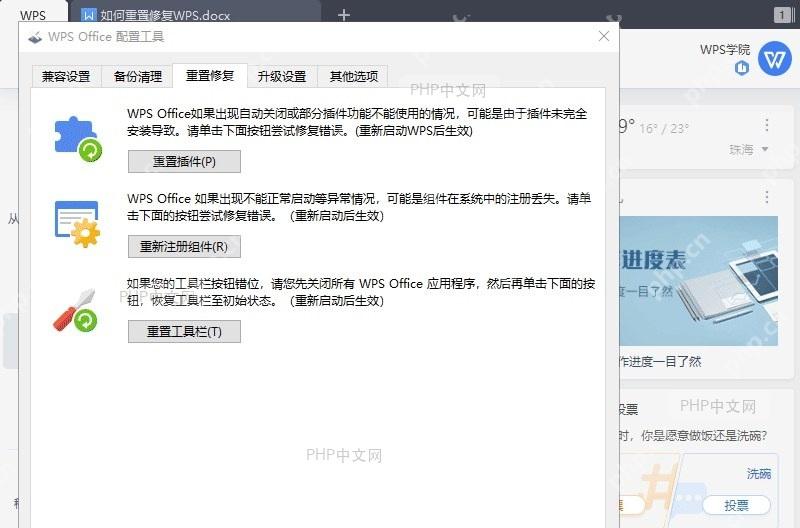This screenshot has height=528, width=800.
Task: Click the 重置工具栏(T) button
Action: (184, 332)
